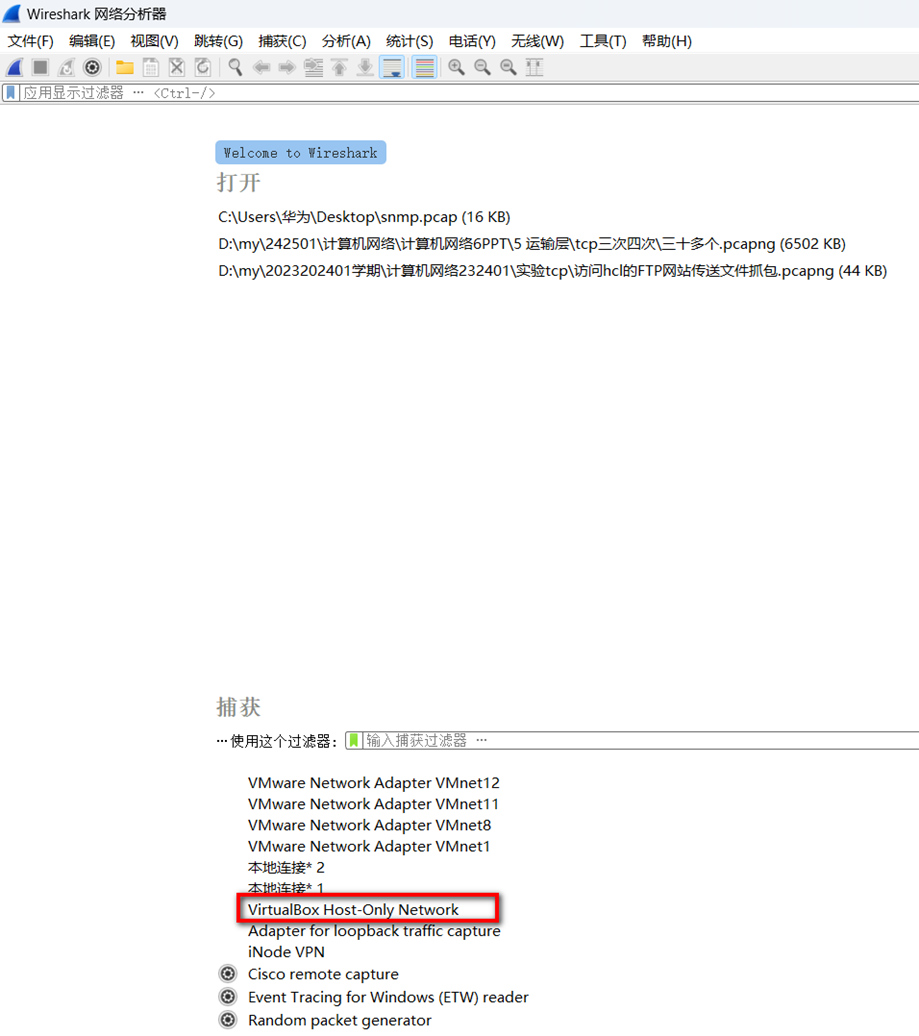
Task: Click the stop capture square icon
Action: click(x=40, y=67)
